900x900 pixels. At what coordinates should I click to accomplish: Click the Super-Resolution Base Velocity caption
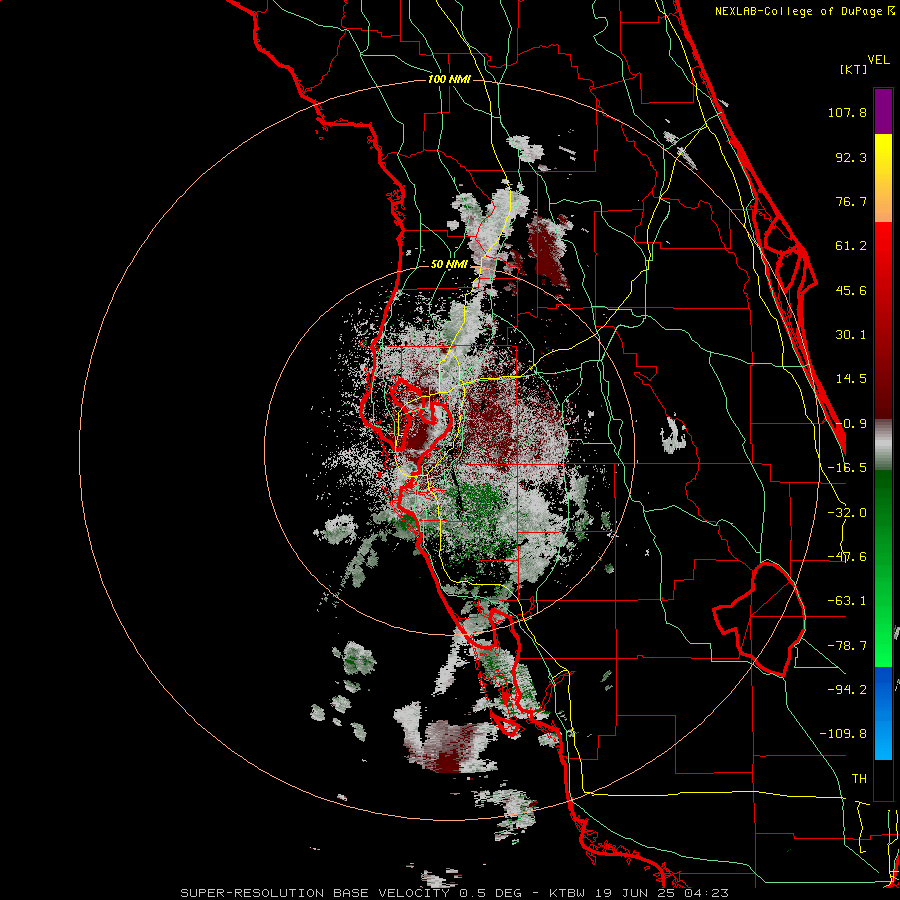pos(455,893)
